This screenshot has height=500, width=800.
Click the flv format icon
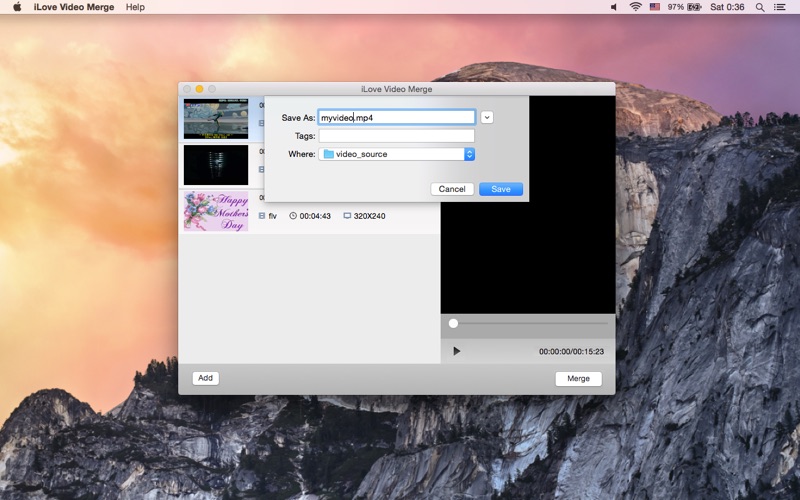pos(262,216)
